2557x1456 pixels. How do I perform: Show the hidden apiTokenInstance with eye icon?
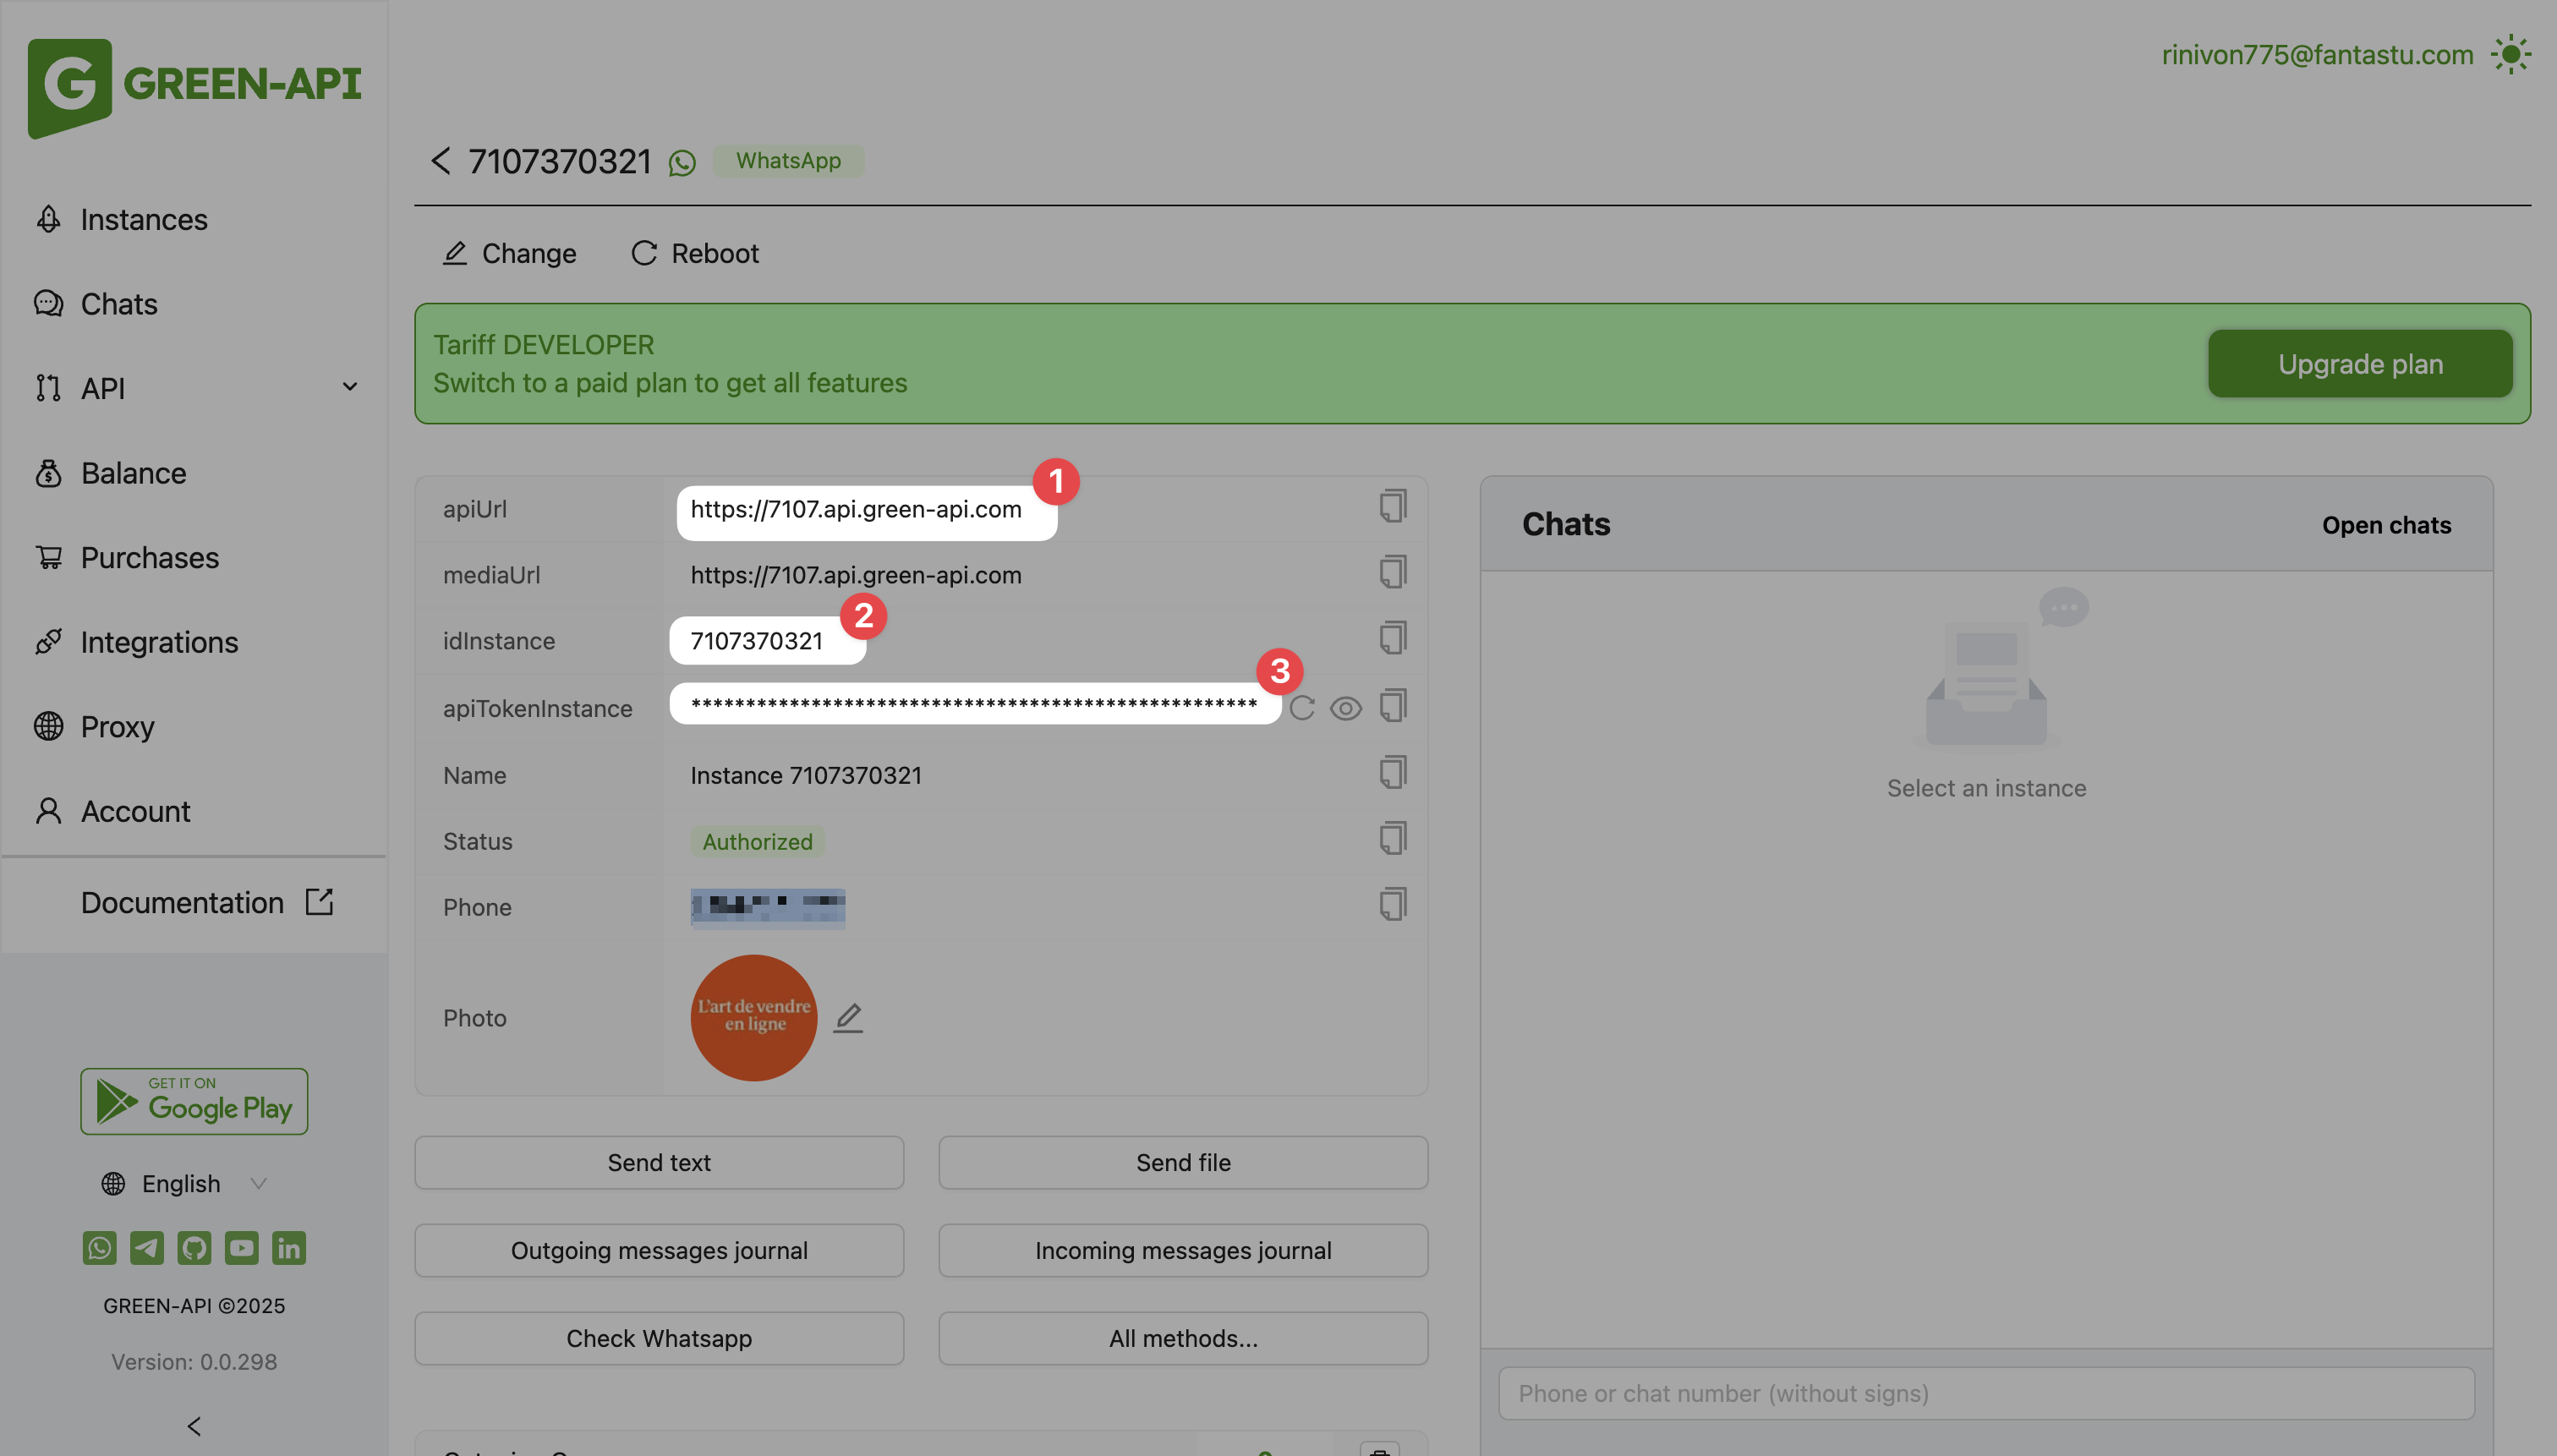click(1346, 708)
